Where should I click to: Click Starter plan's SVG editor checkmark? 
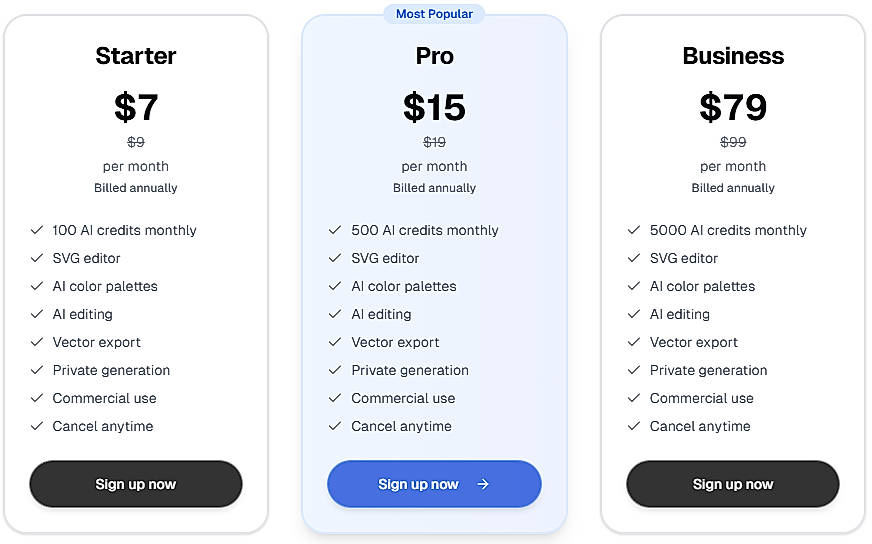(37, 258)
